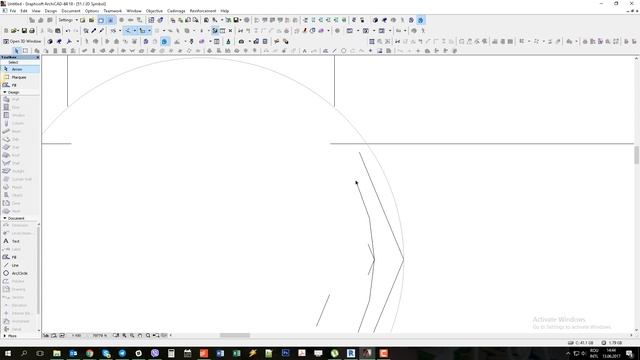Image resolution: width=640 pixels, height=360 pixels.
Task: Select the Section tool in Toolbox
Action: (19, 297)
